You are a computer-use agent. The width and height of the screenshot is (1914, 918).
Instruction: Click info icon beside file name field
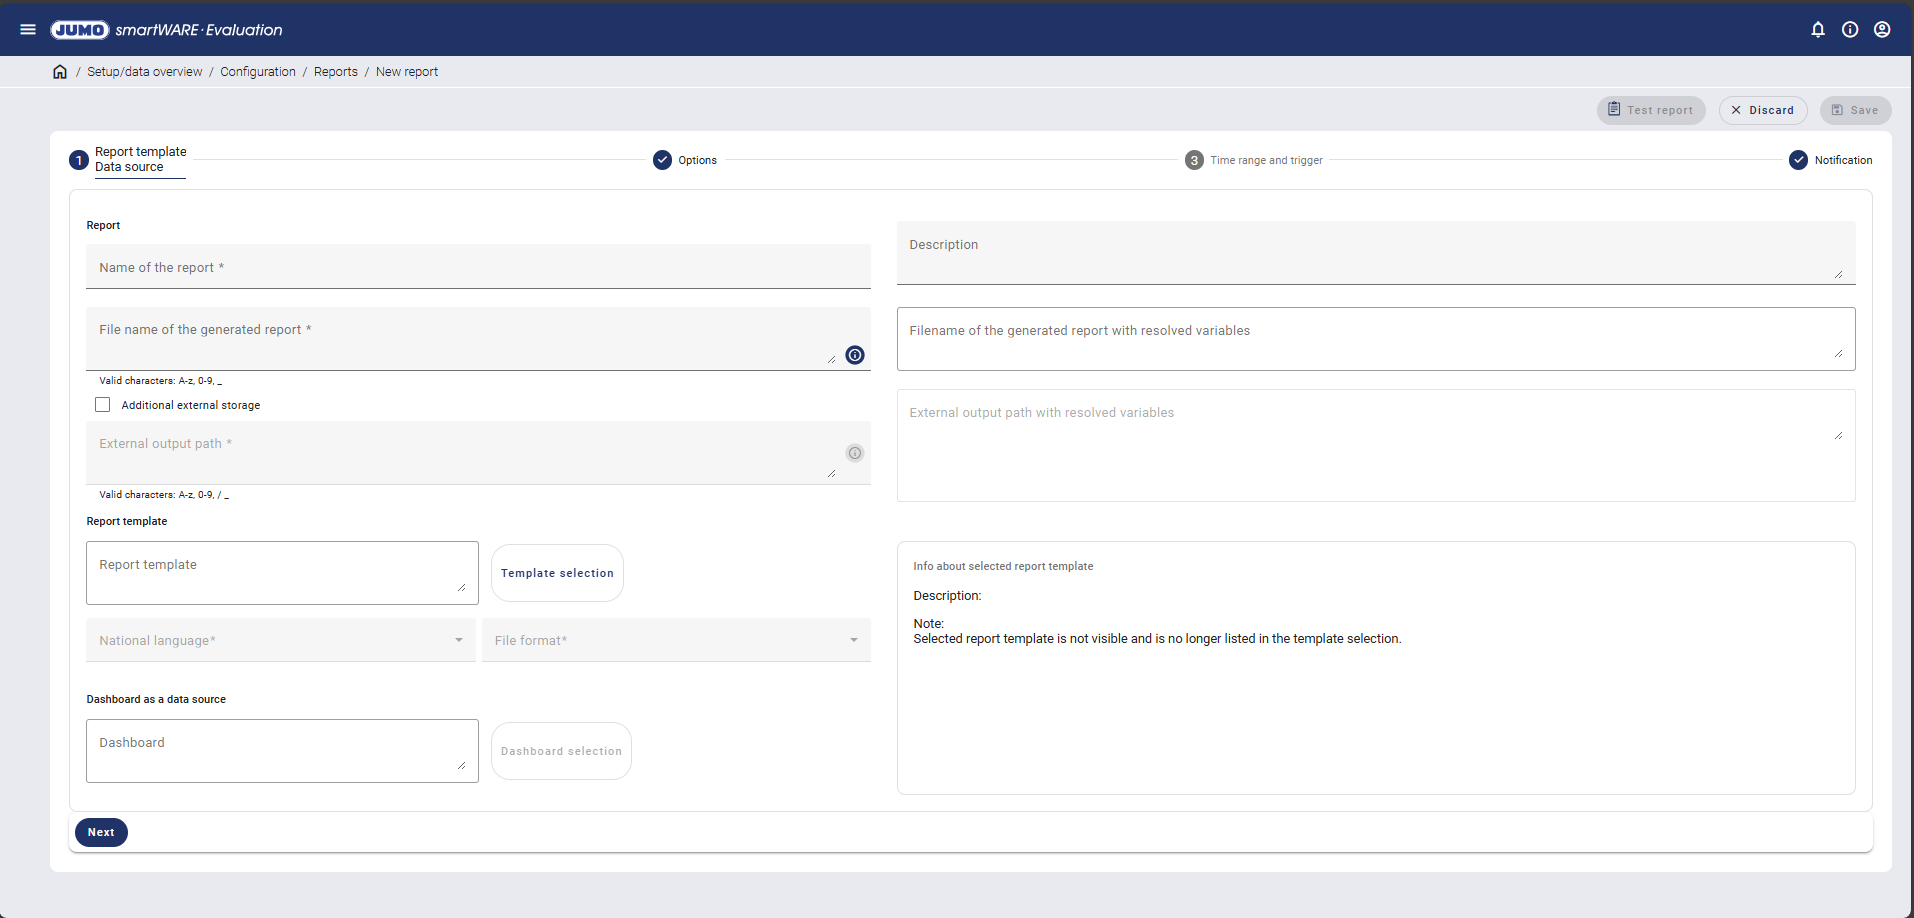[855, 355]
